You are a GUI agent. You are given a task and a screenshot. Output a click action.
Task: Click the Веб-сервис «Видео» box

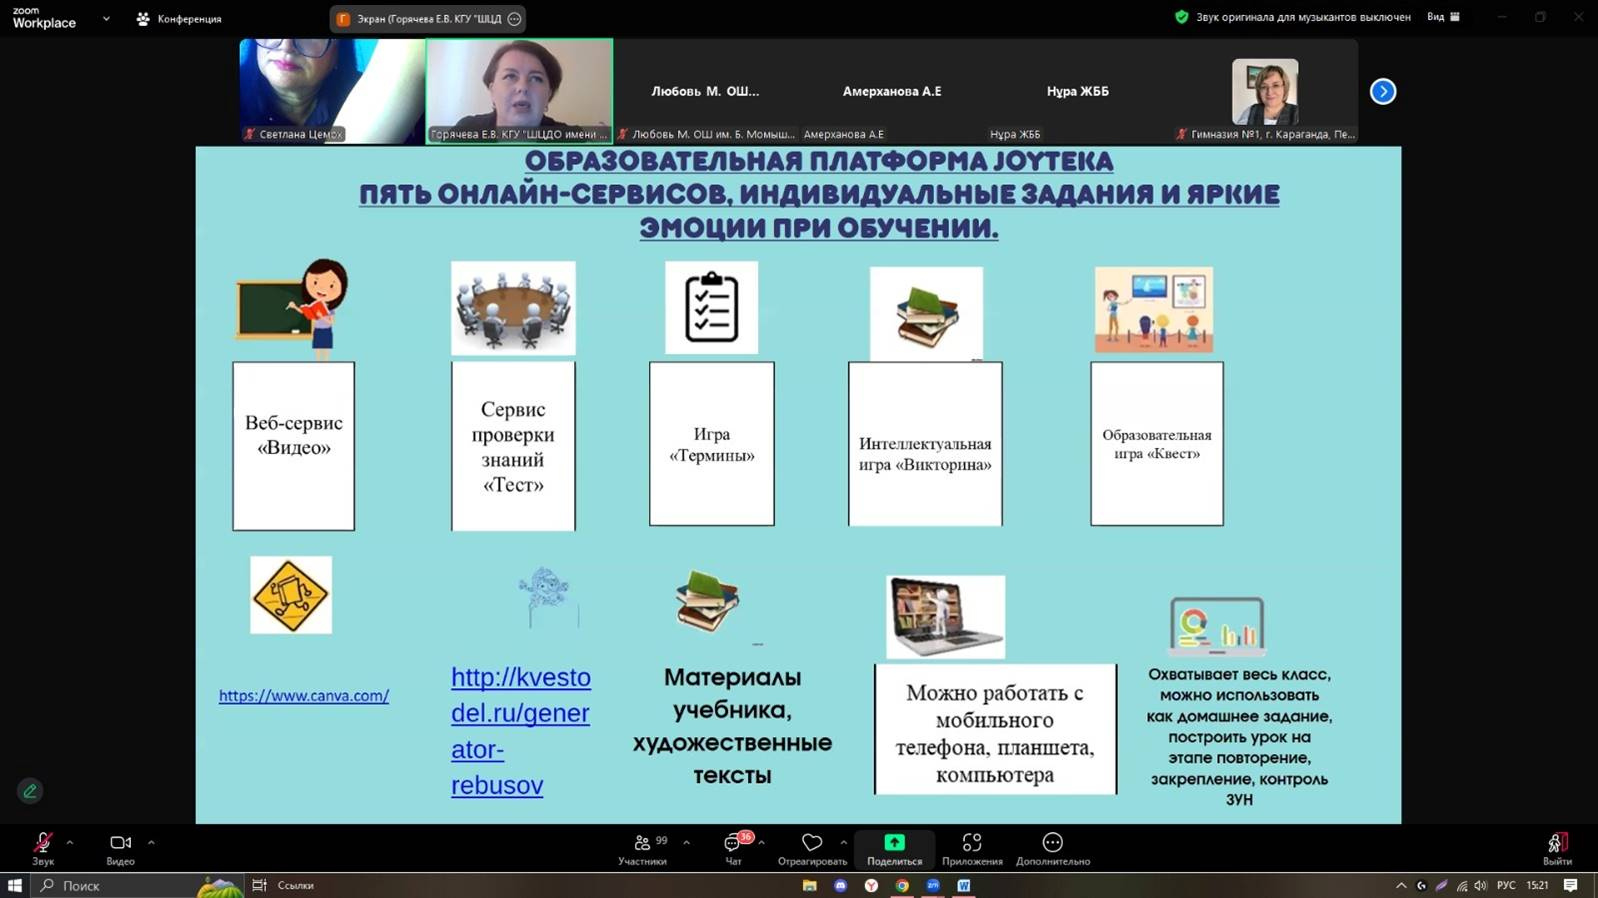point(293,446)
